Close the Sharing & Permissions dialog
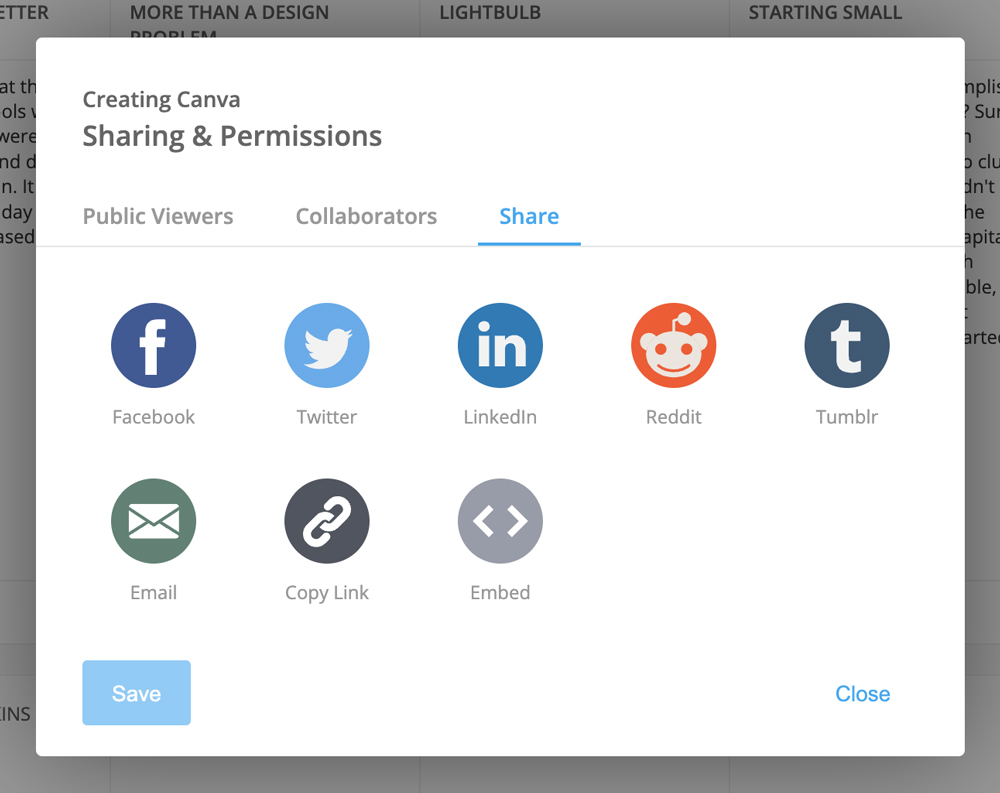The image size is (1000, 793). point(863,693)
